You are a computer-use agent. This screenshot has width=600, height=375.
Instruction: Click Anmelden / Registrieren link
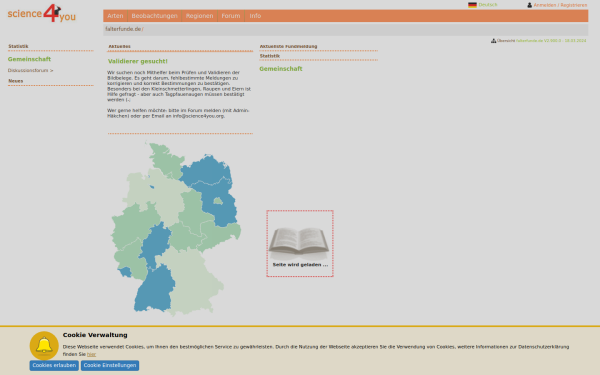point(560,5)
